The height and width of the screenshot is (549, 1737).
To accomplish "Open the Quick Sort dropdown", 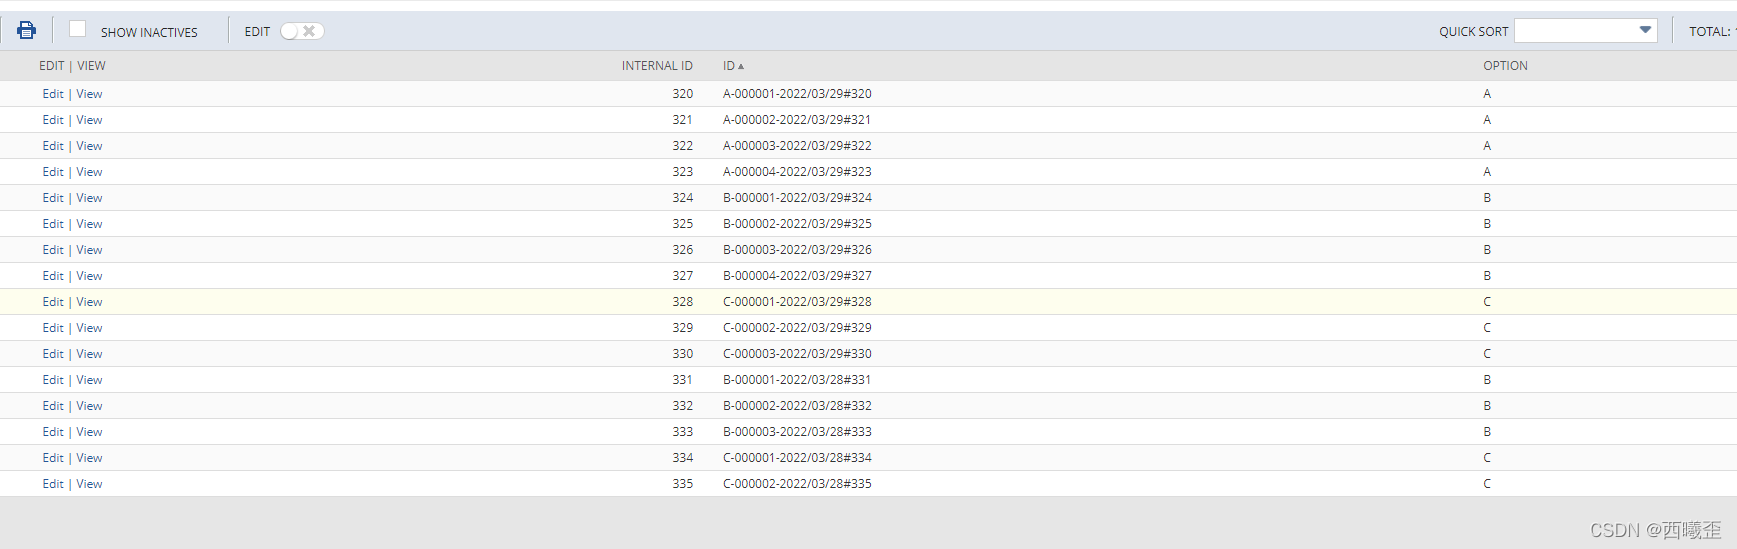I will click(x=1586, y=31).
